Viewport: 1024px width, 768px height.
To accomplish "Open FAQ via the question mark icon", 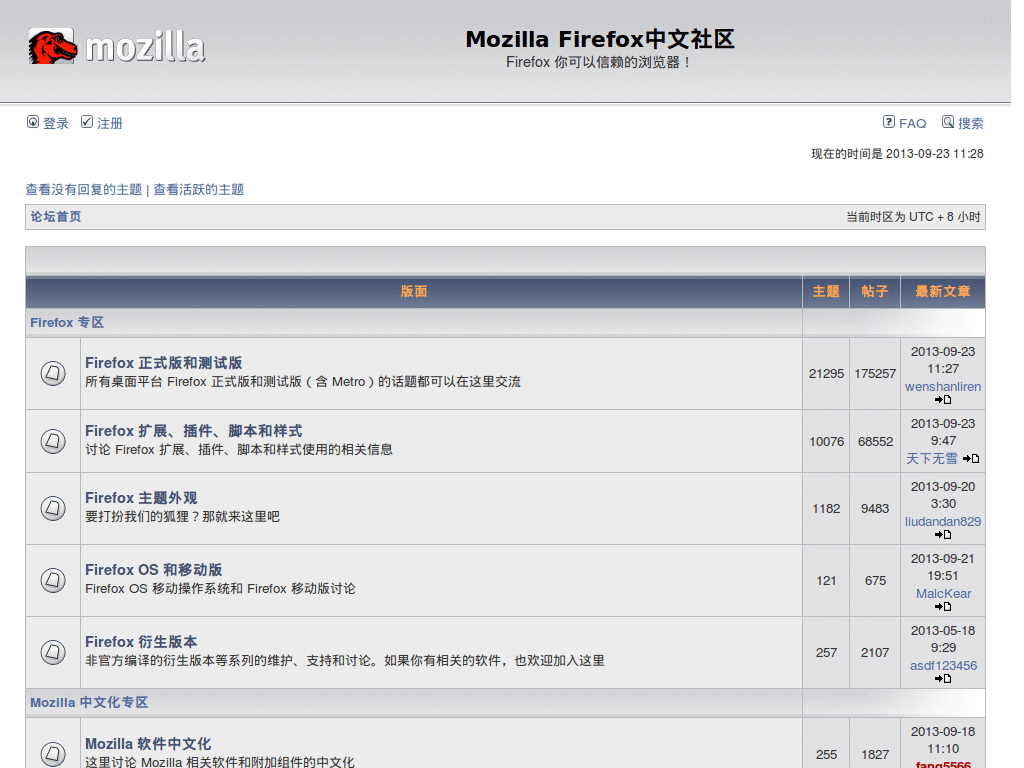I will tap(888, 121).
